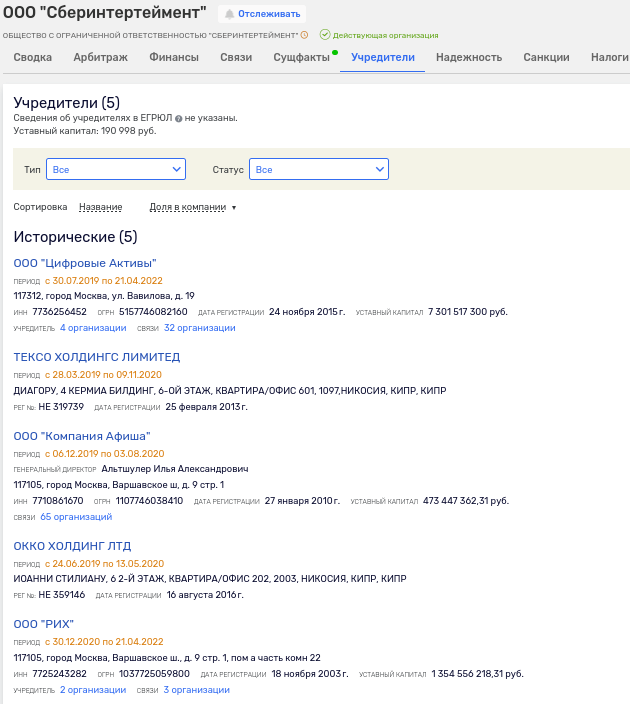The height and width of the screenshot is (704, 630).
Task: Click the green checkmark Действующая организация icon
Action: tap(325, 35)
